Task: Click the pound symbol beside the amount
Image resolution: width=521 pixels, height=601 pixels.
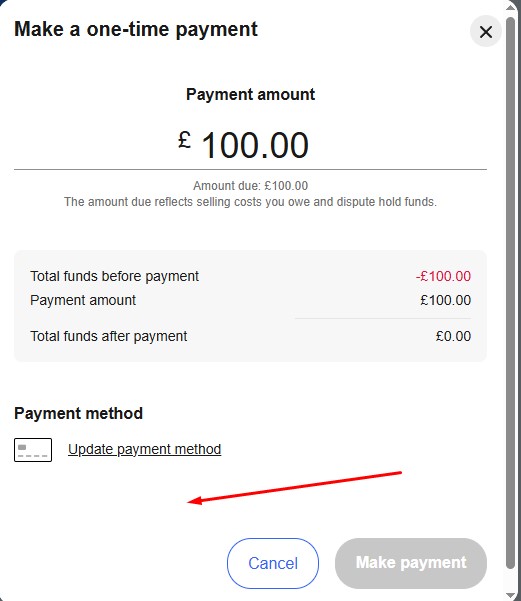Action: [x=185, y=140]
